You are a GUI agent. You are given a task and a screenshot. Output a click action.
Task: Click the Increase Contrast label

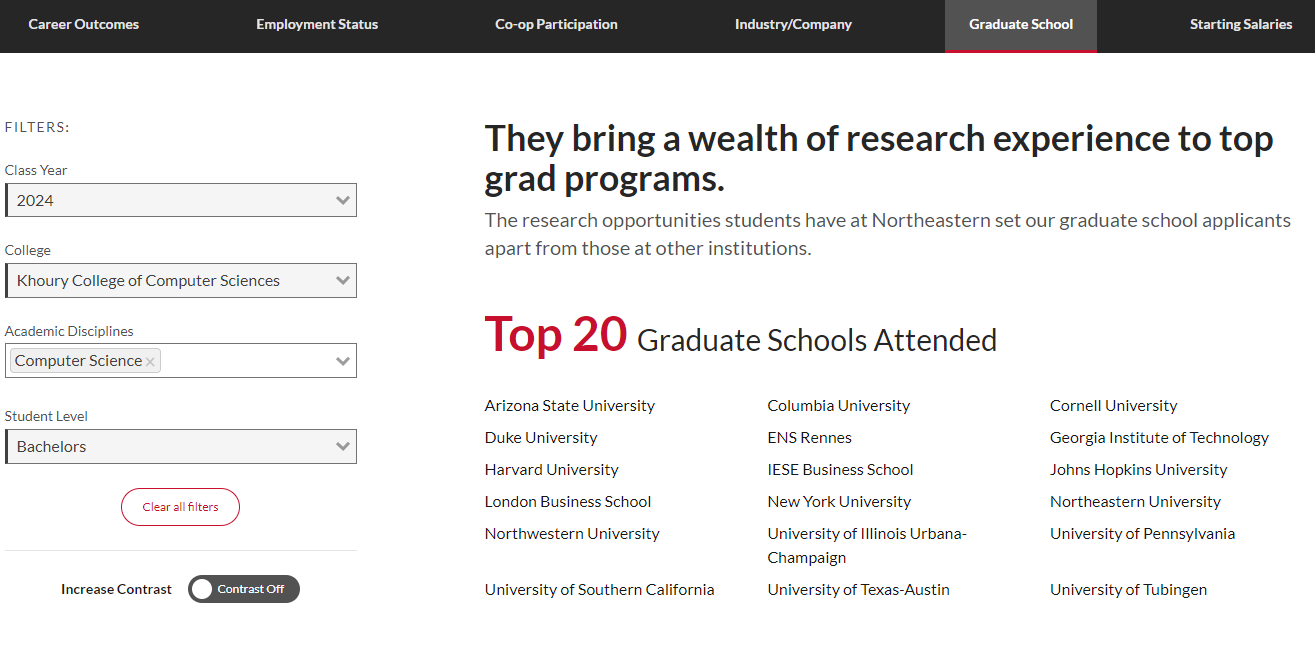[116, 589]
